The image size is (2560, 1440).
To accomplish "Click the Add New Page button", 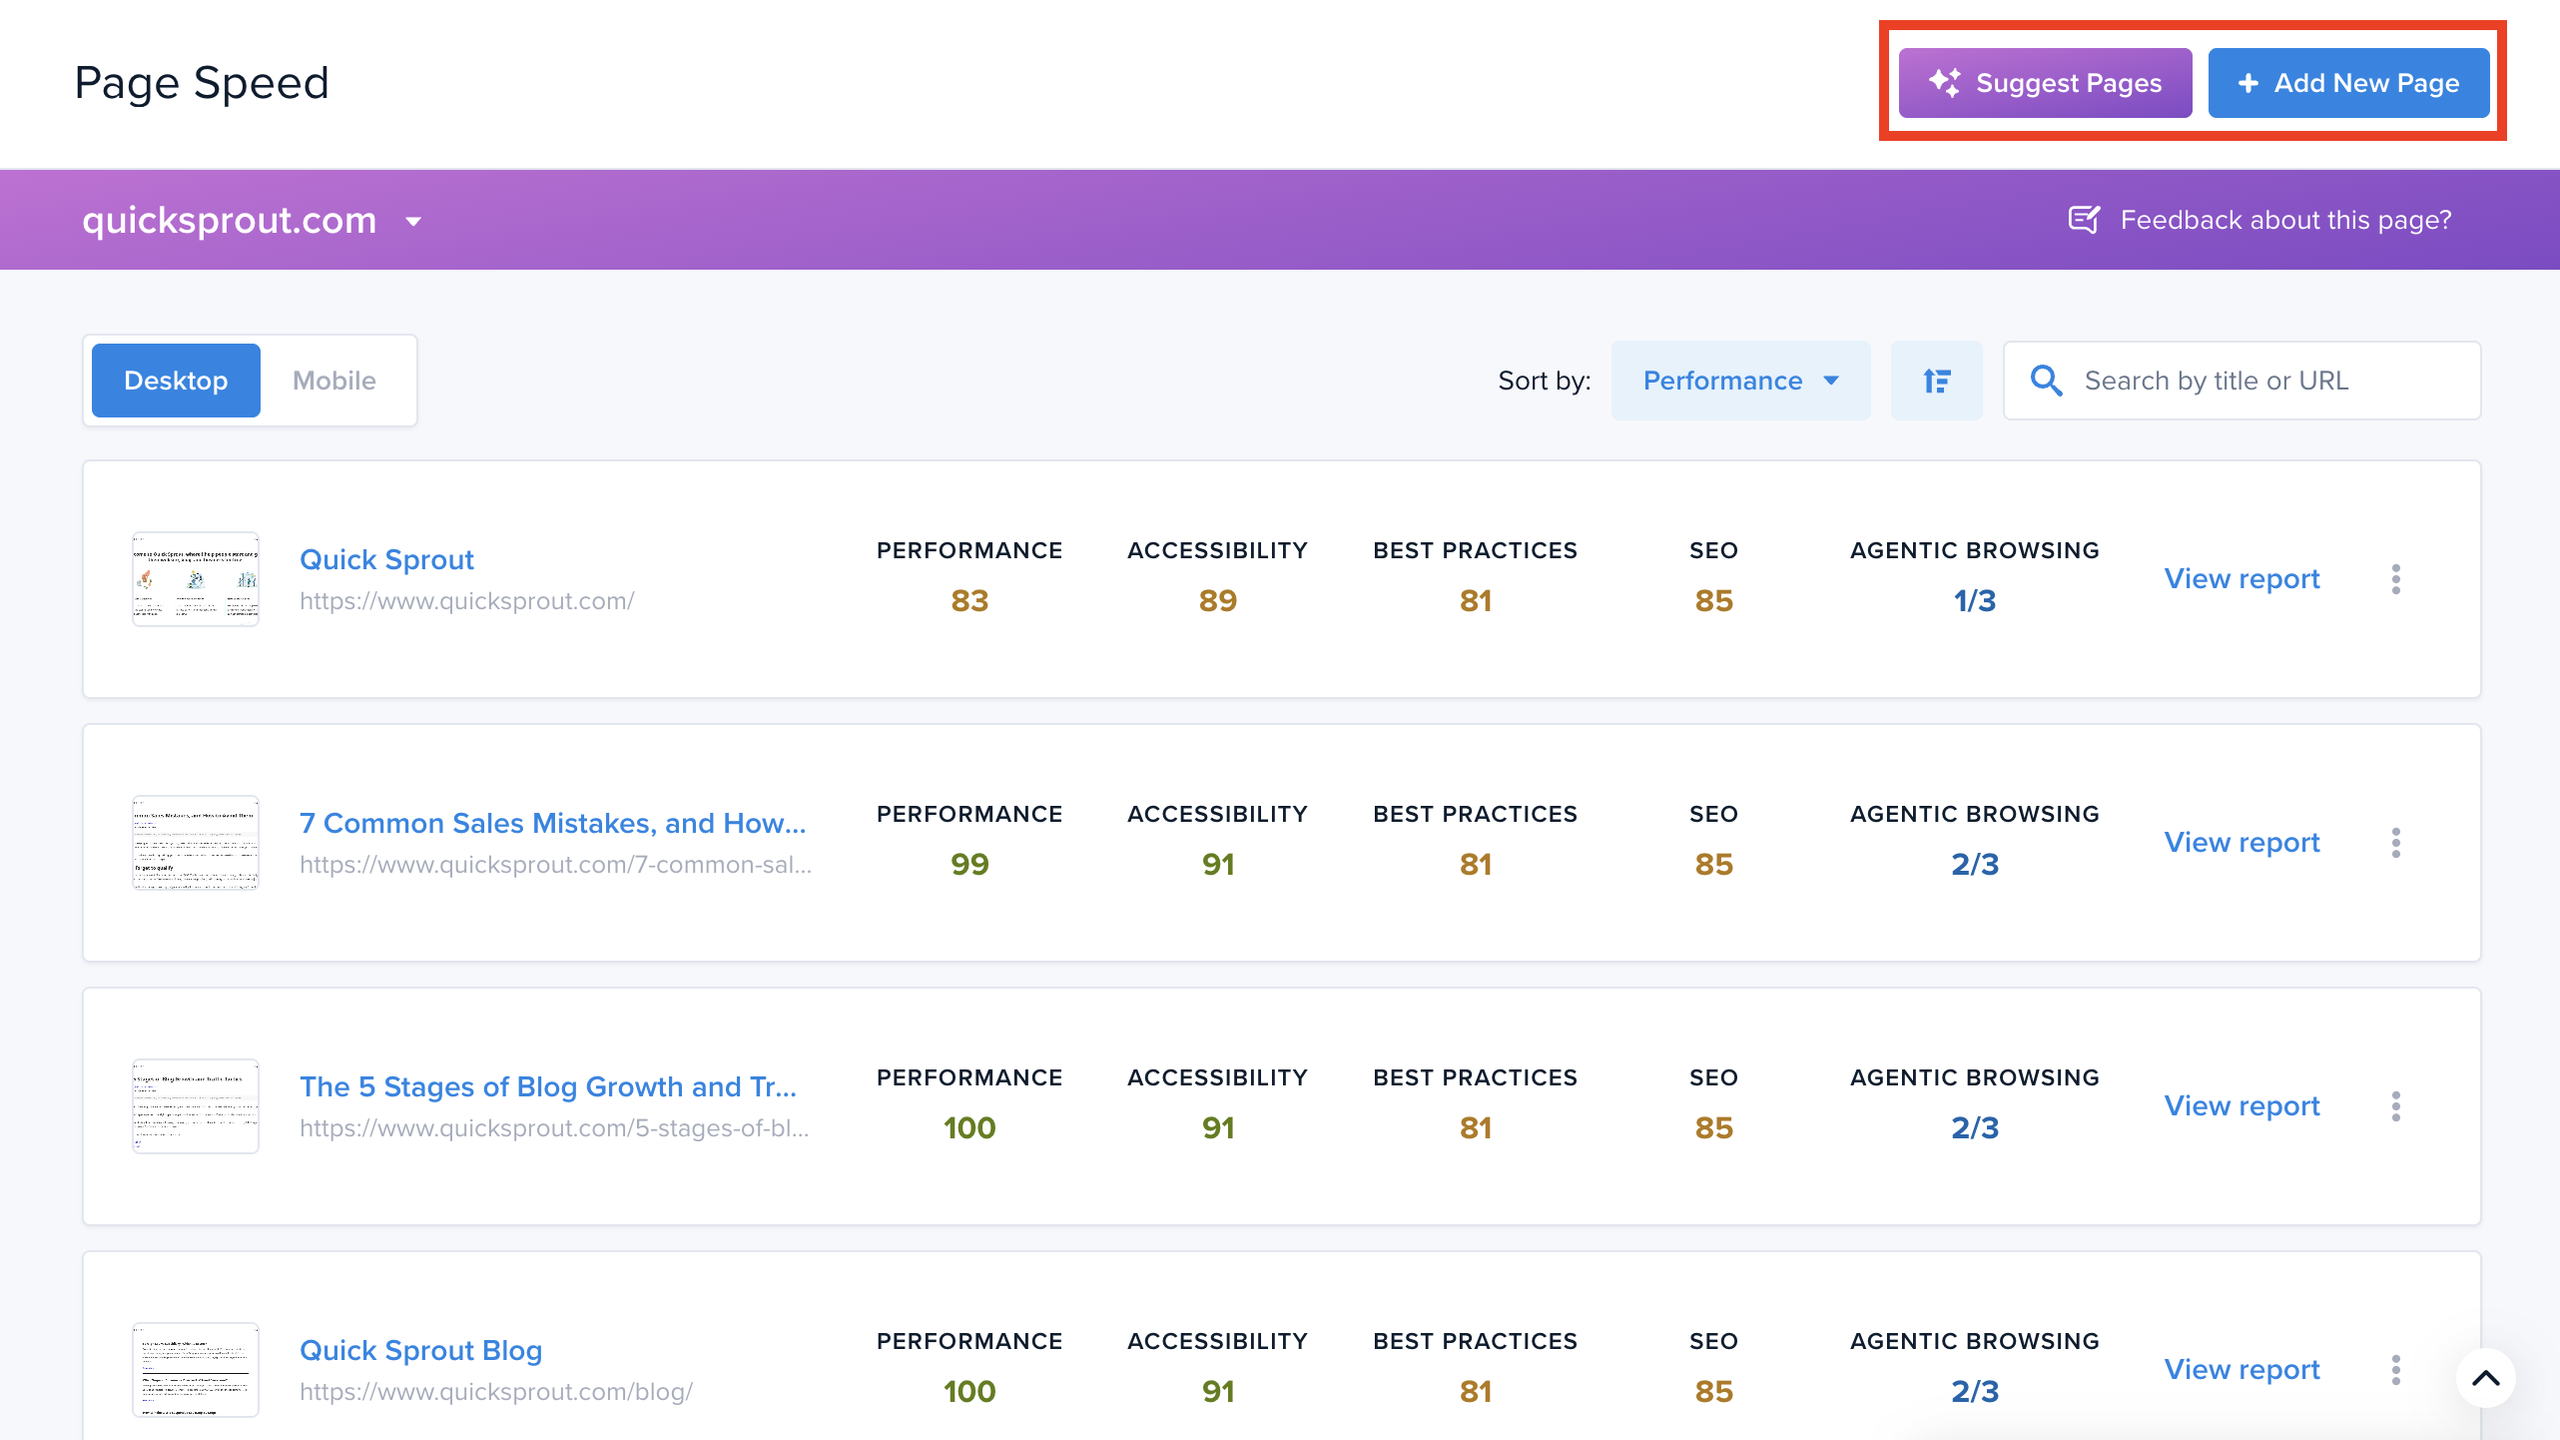I will (2348, 83).
